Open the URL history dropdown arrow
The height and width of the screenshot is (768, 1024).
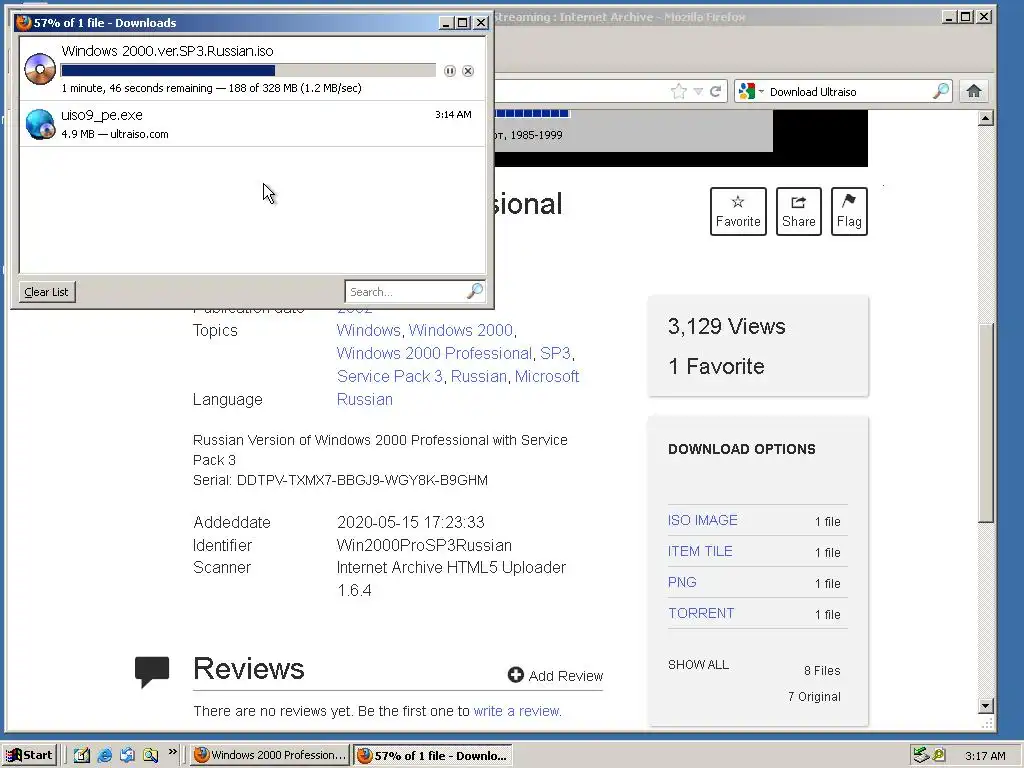point(698,91)
